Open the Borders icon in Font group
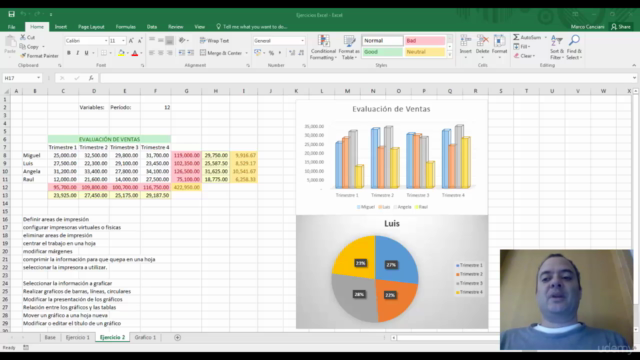 coord(104,53)
